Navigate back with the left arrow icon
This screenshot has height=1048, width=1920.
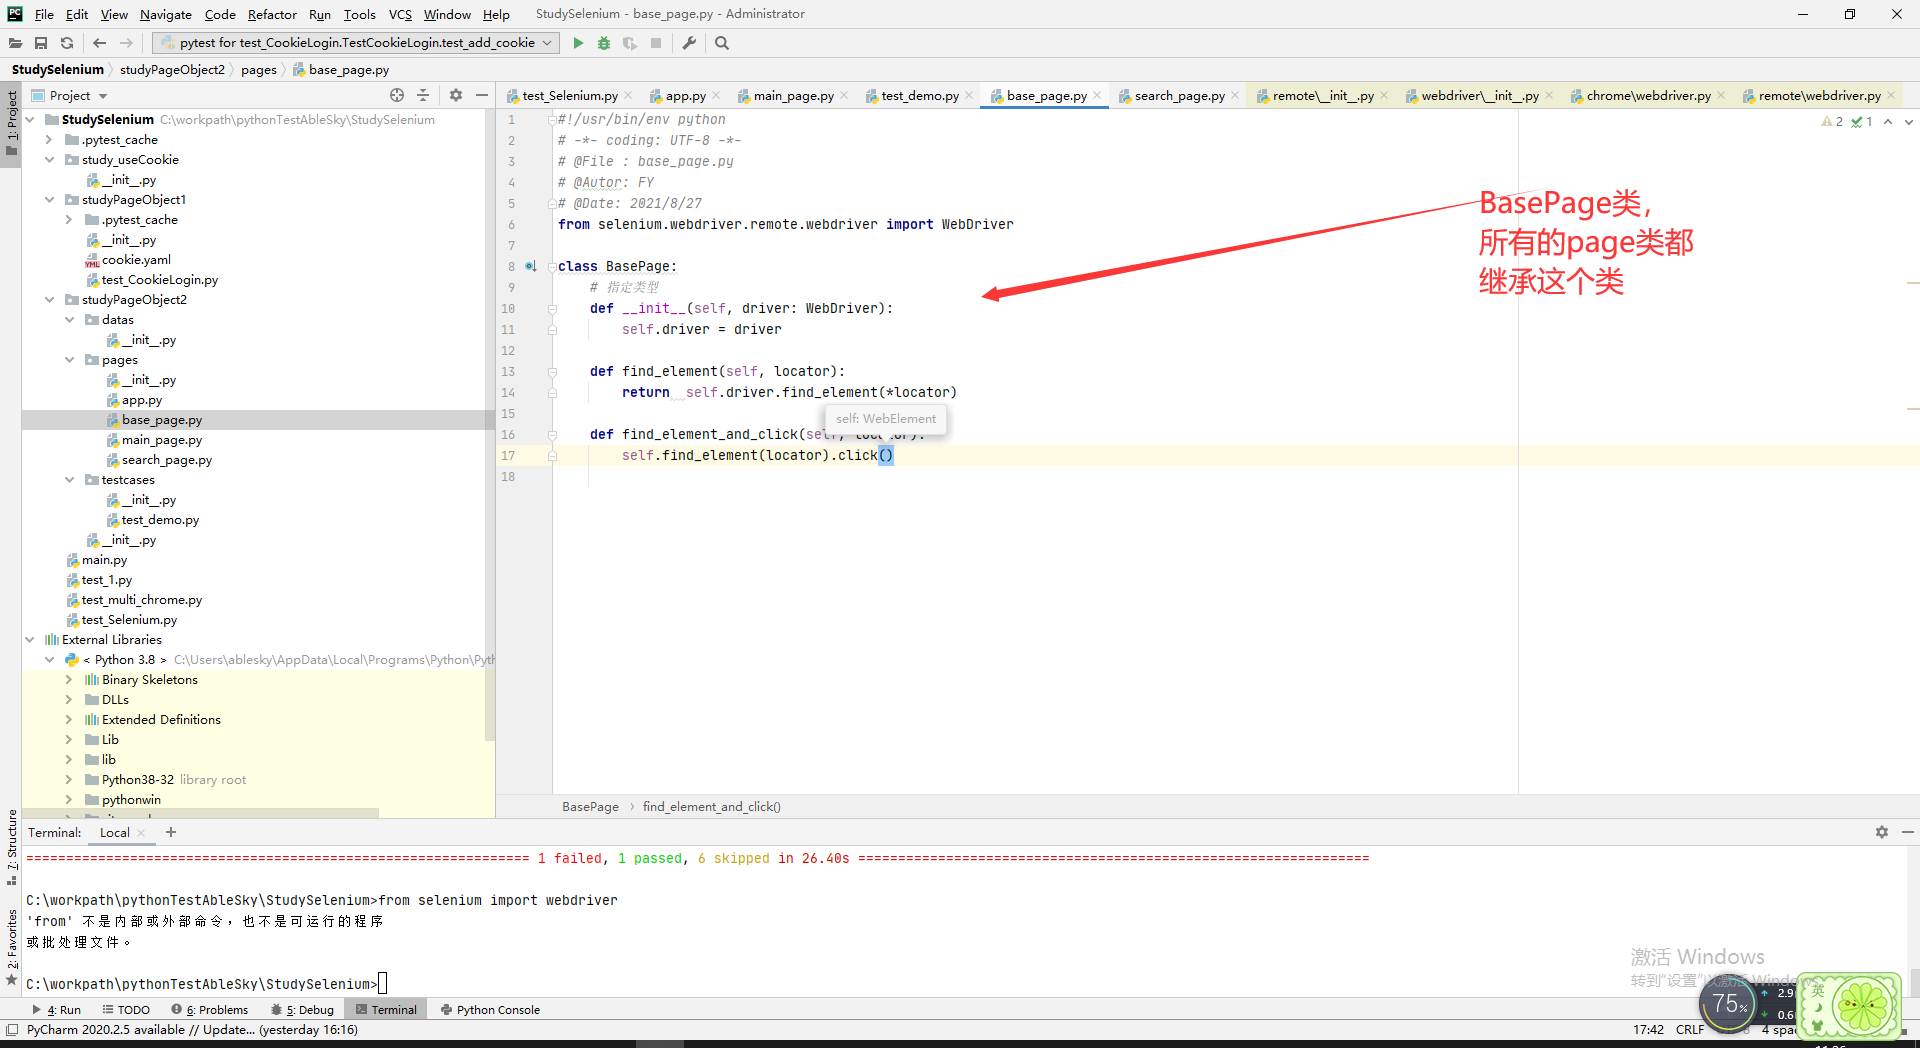(99, 43)
